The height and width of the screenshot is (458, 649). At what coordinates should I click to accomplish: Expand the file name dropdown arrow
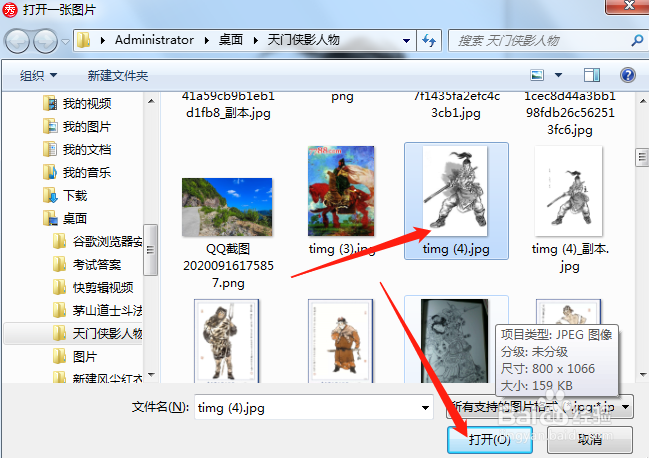(x=425, y=408)
